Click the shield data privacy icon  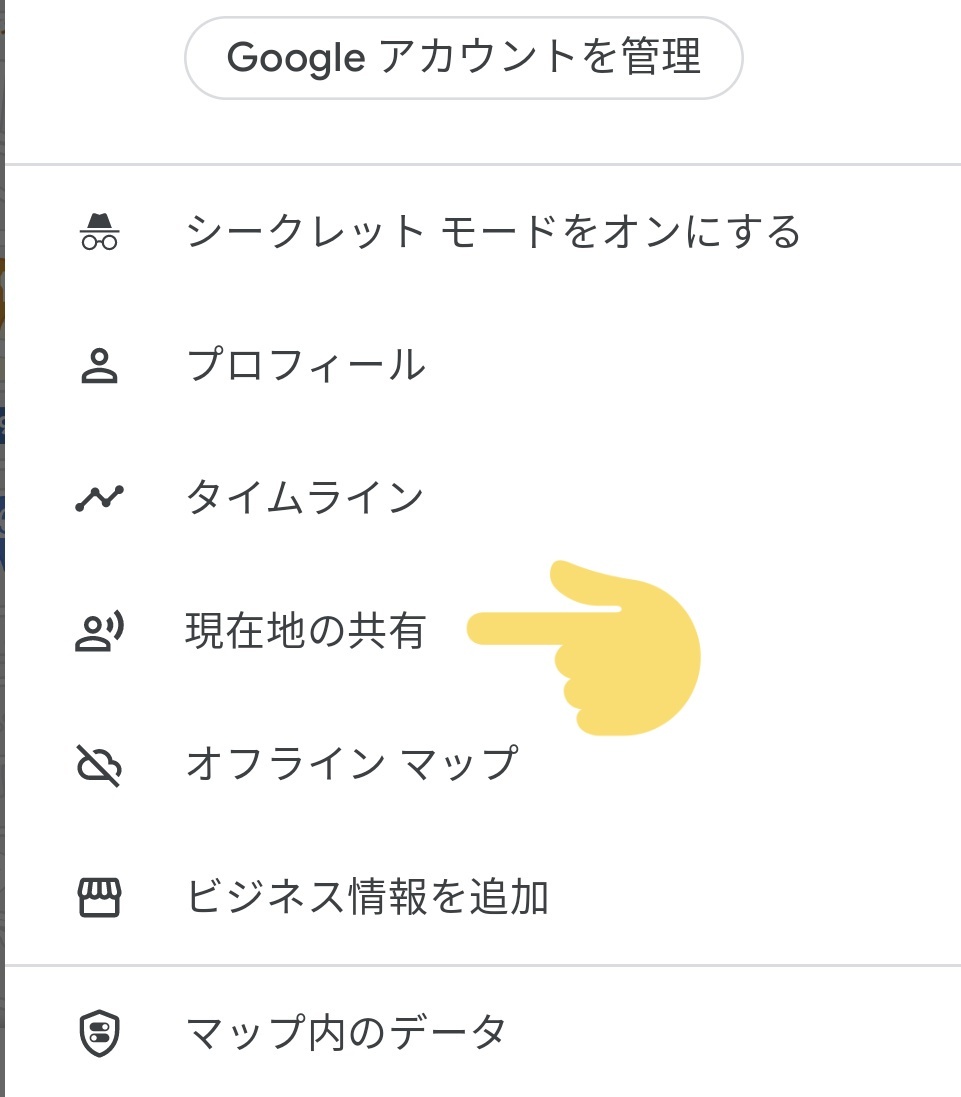tap(99, 1033)
